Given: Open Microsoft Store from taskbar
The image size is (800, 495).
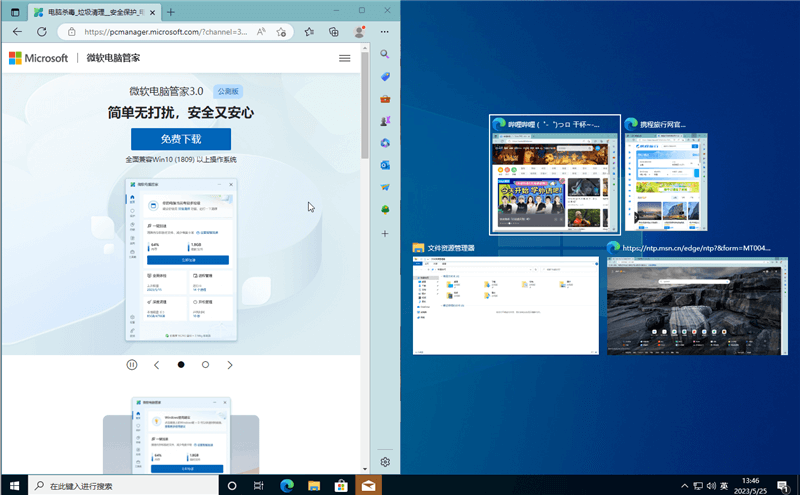Looking at the screenshot, I should coord(341,485).
